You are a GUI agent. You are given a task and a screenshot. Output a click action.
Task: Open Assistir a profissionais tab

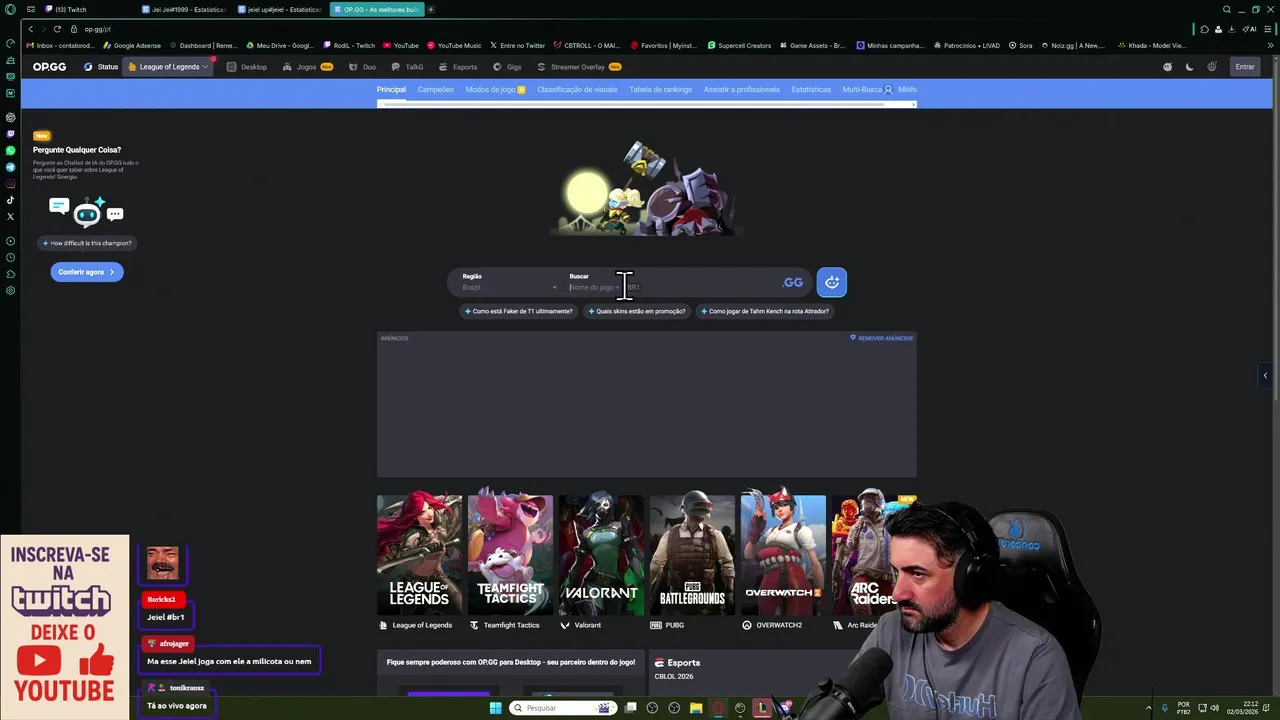tap(741, 89)
